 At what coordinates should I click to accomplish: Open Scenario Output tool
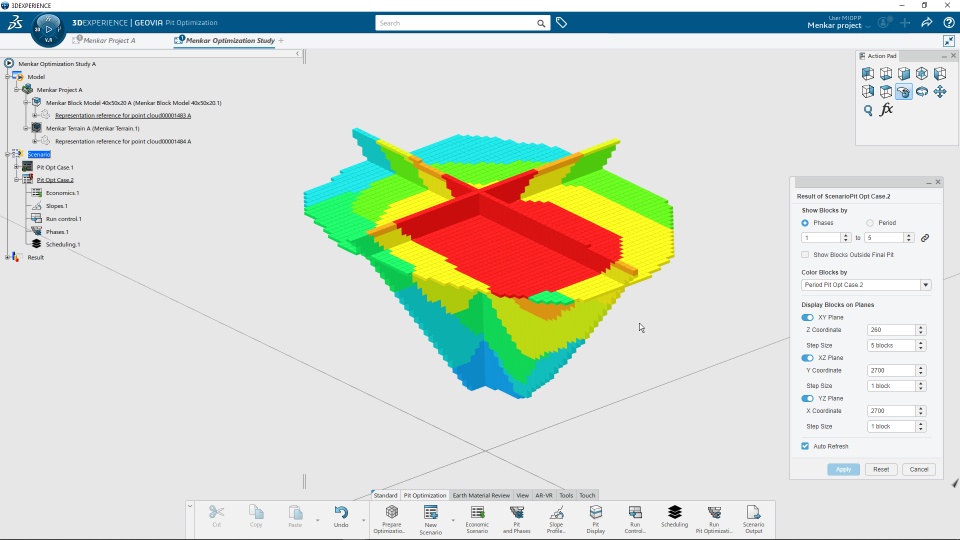(x=753, y=519)
